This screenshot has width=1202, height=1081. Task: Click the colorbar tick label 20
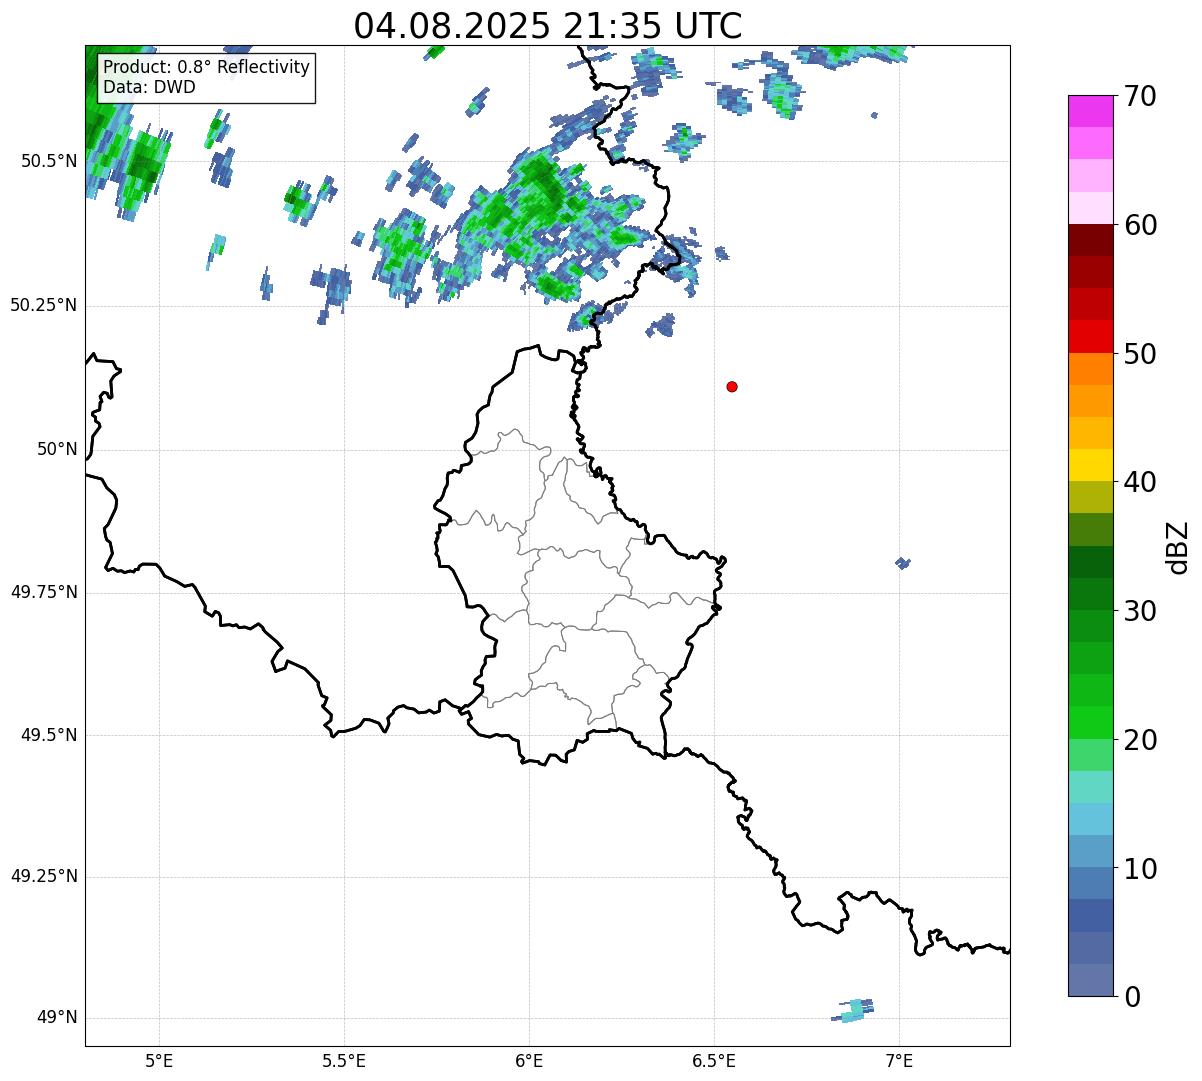(x=1140, y=740)
